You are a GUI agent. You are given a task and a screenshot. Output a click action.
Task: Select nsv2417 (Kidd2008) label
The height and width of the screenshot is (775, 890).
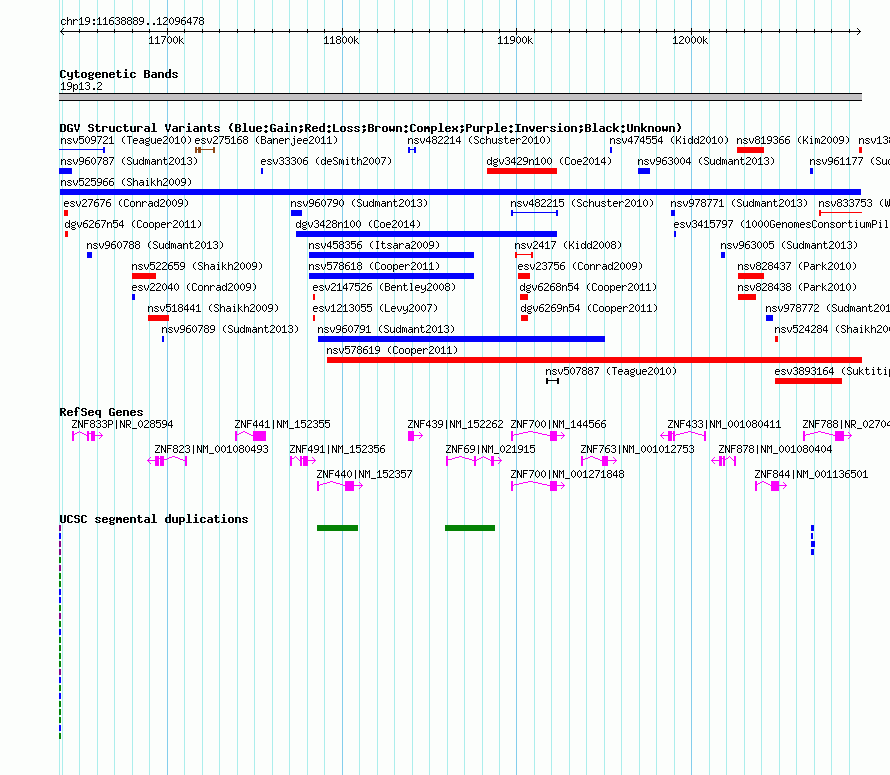tap(568, 245)
